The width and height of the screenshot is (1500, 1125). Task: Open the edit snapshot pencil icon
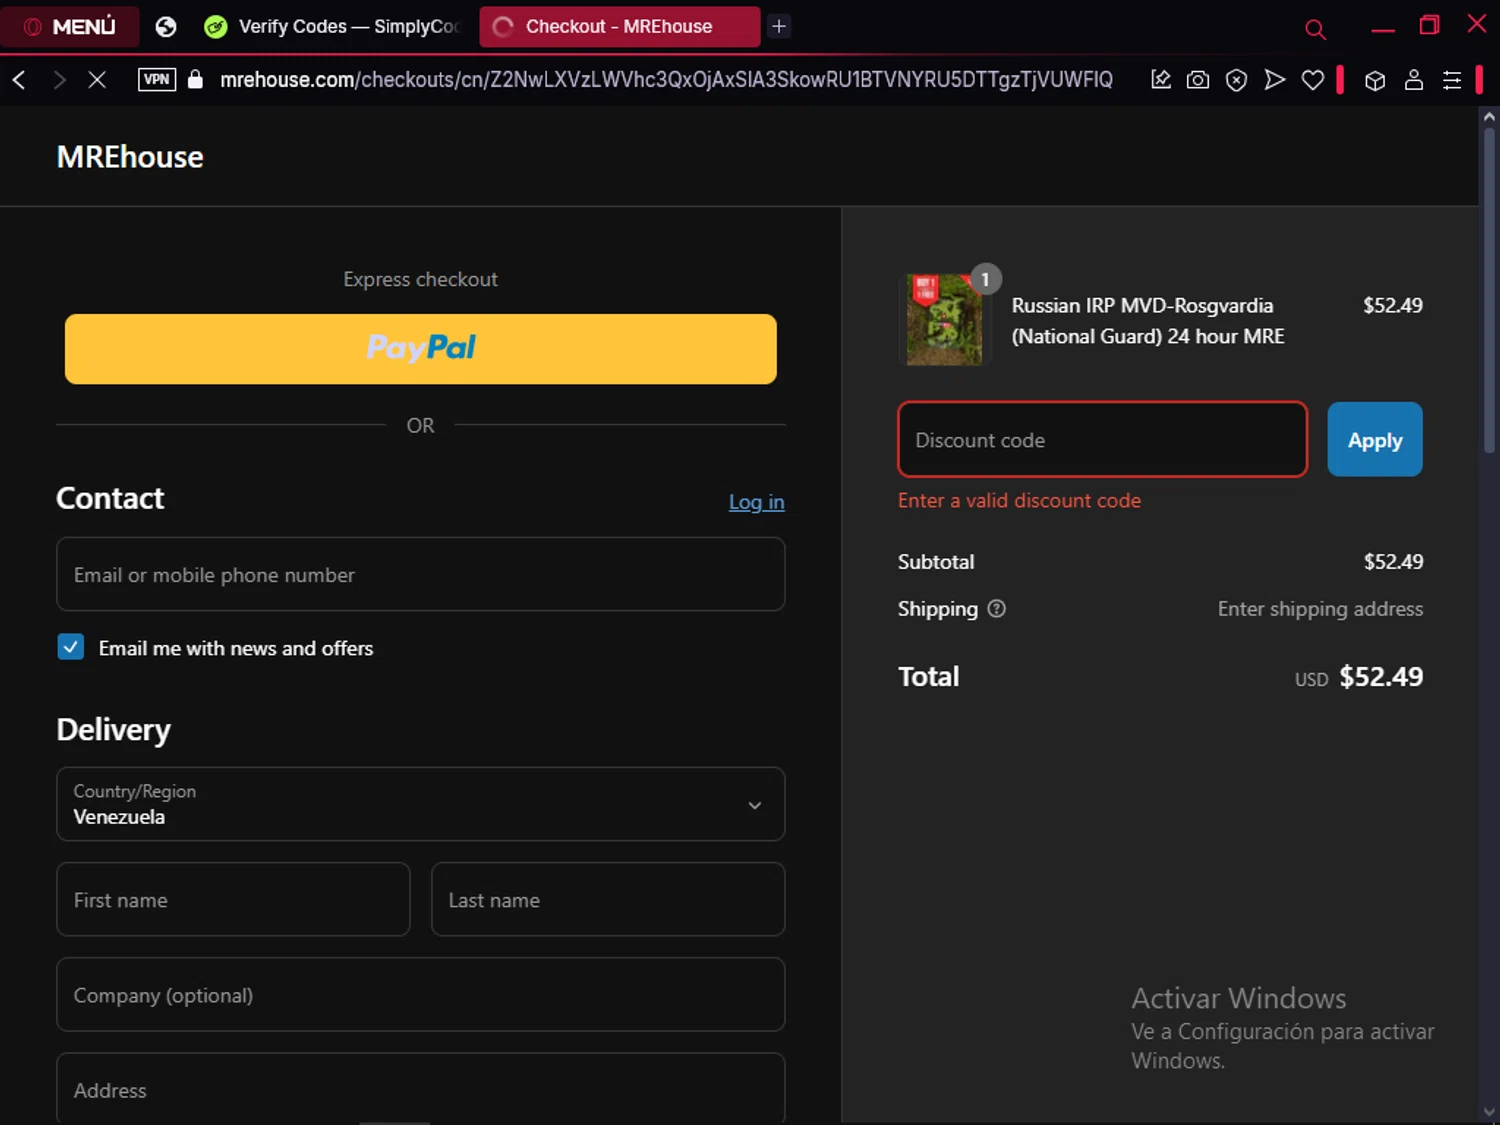tap(1161, 80)
